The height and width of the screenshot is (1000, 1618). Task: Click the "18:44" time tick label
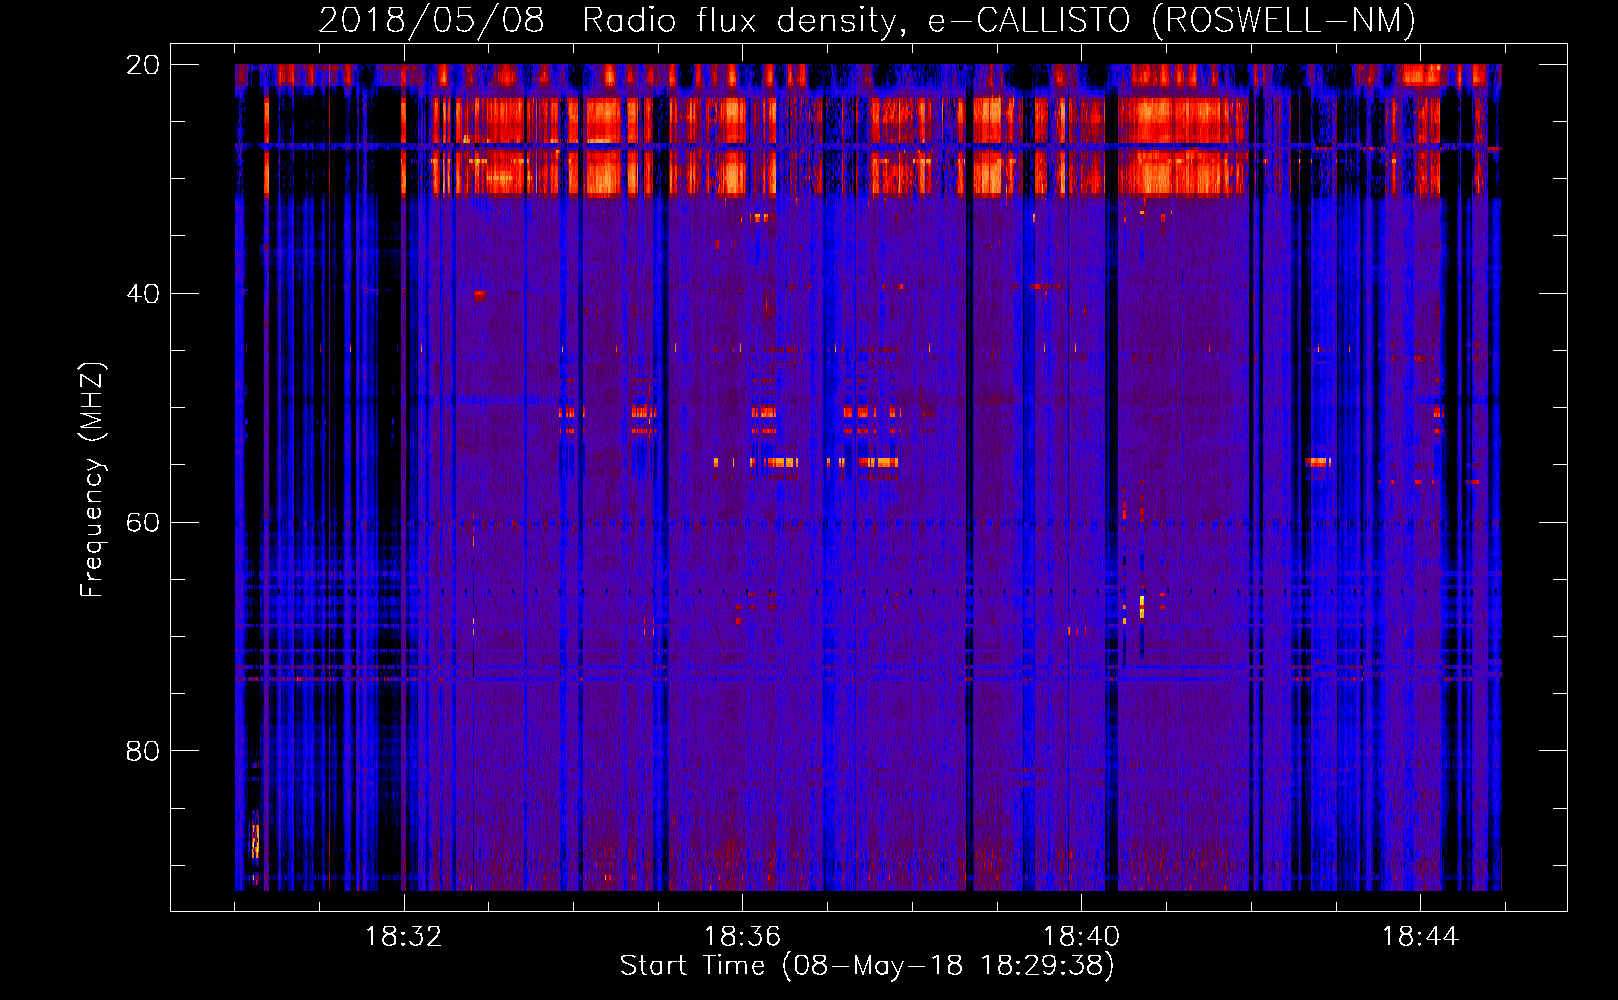tap(1420, 937)
